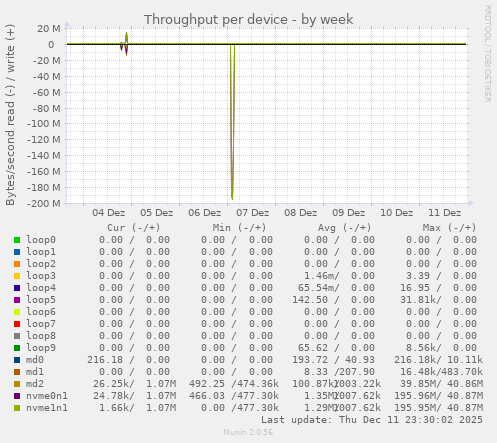Image resolution: width=497 pixels, height=443 pixels.
Task: Click the 'md0' device name
Action: [35, 360]
